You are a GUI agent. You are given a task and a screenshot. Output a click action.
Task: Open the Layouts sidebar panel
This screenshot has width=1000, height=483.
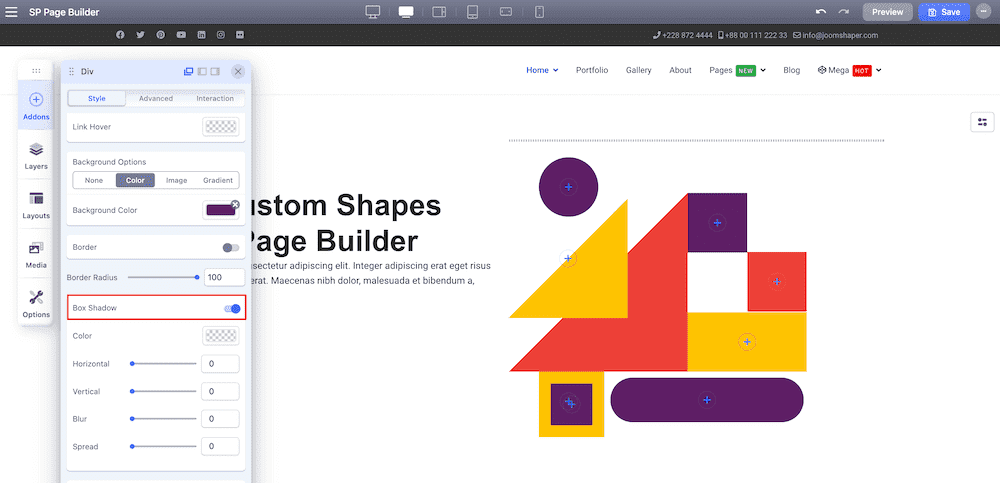pos(36,204)
